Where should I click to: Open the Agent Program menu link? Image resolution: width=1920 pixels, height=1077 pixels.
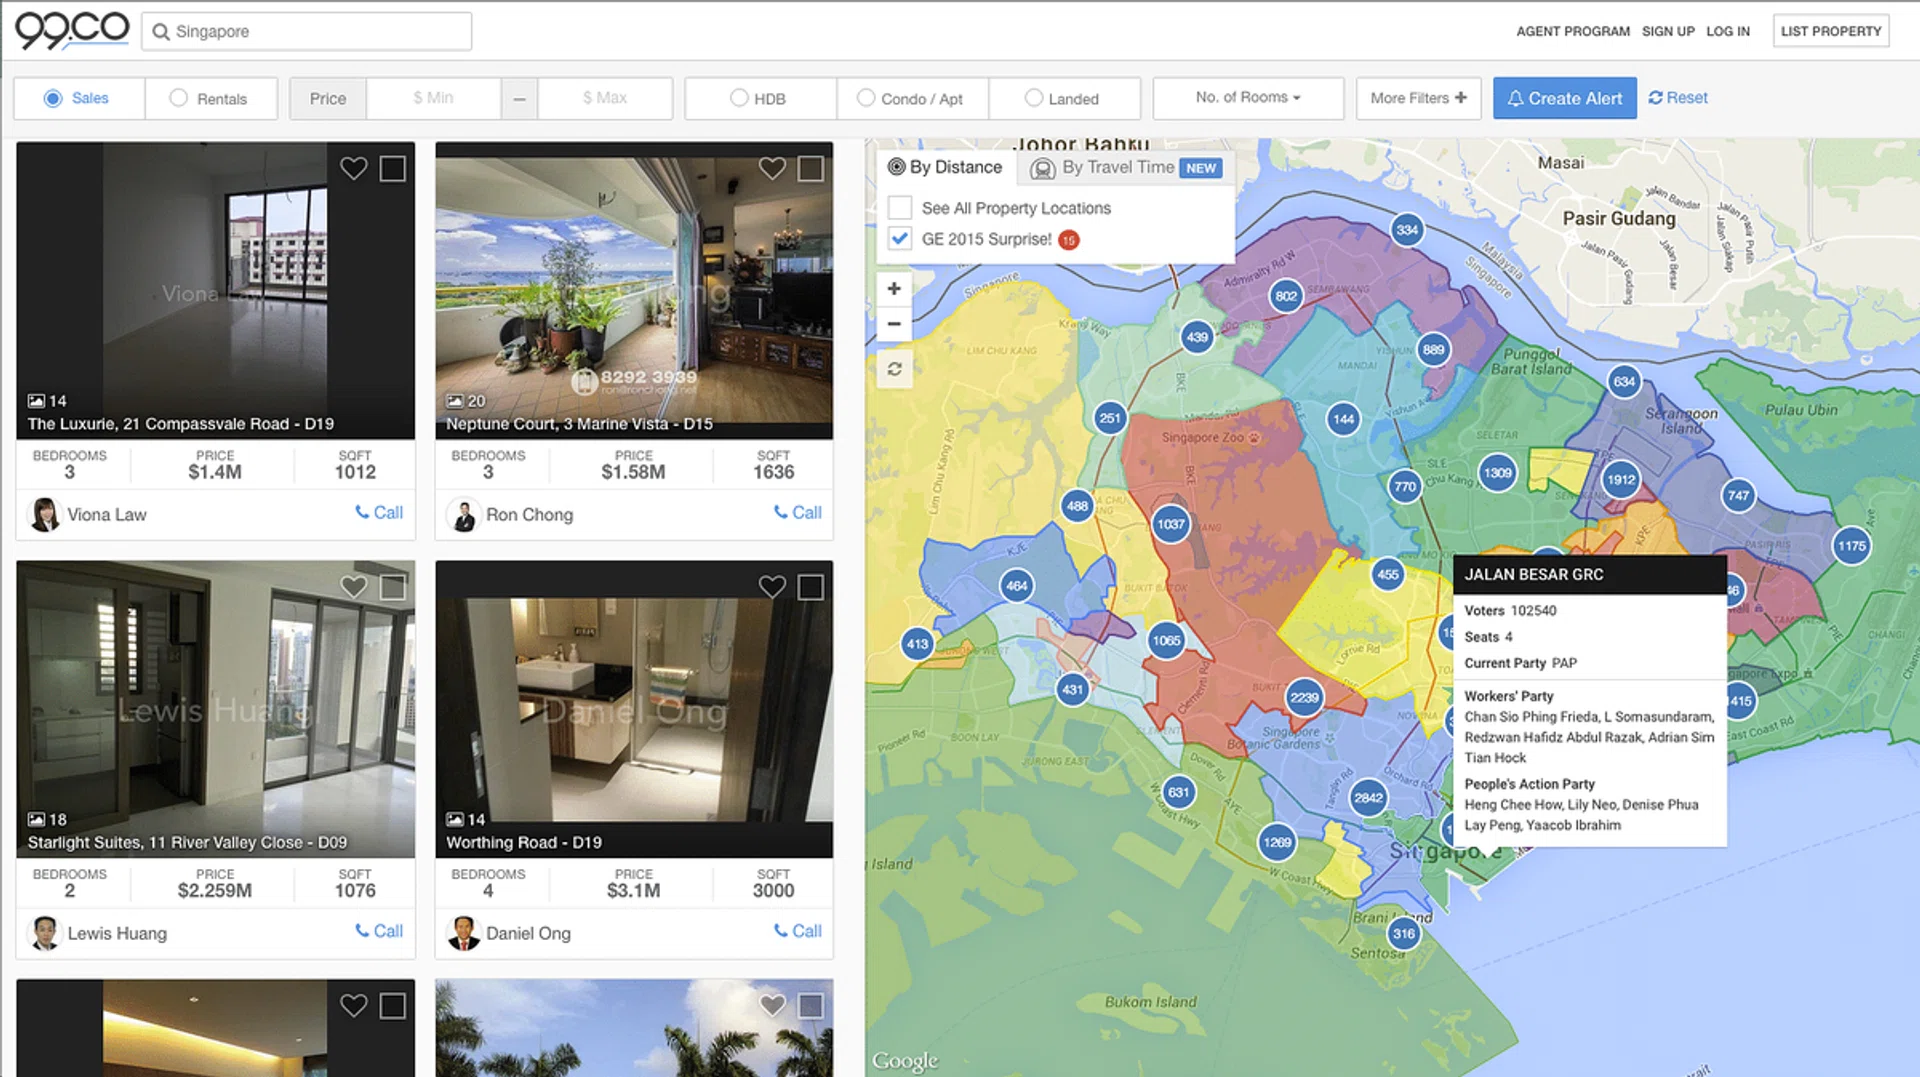1572,31
